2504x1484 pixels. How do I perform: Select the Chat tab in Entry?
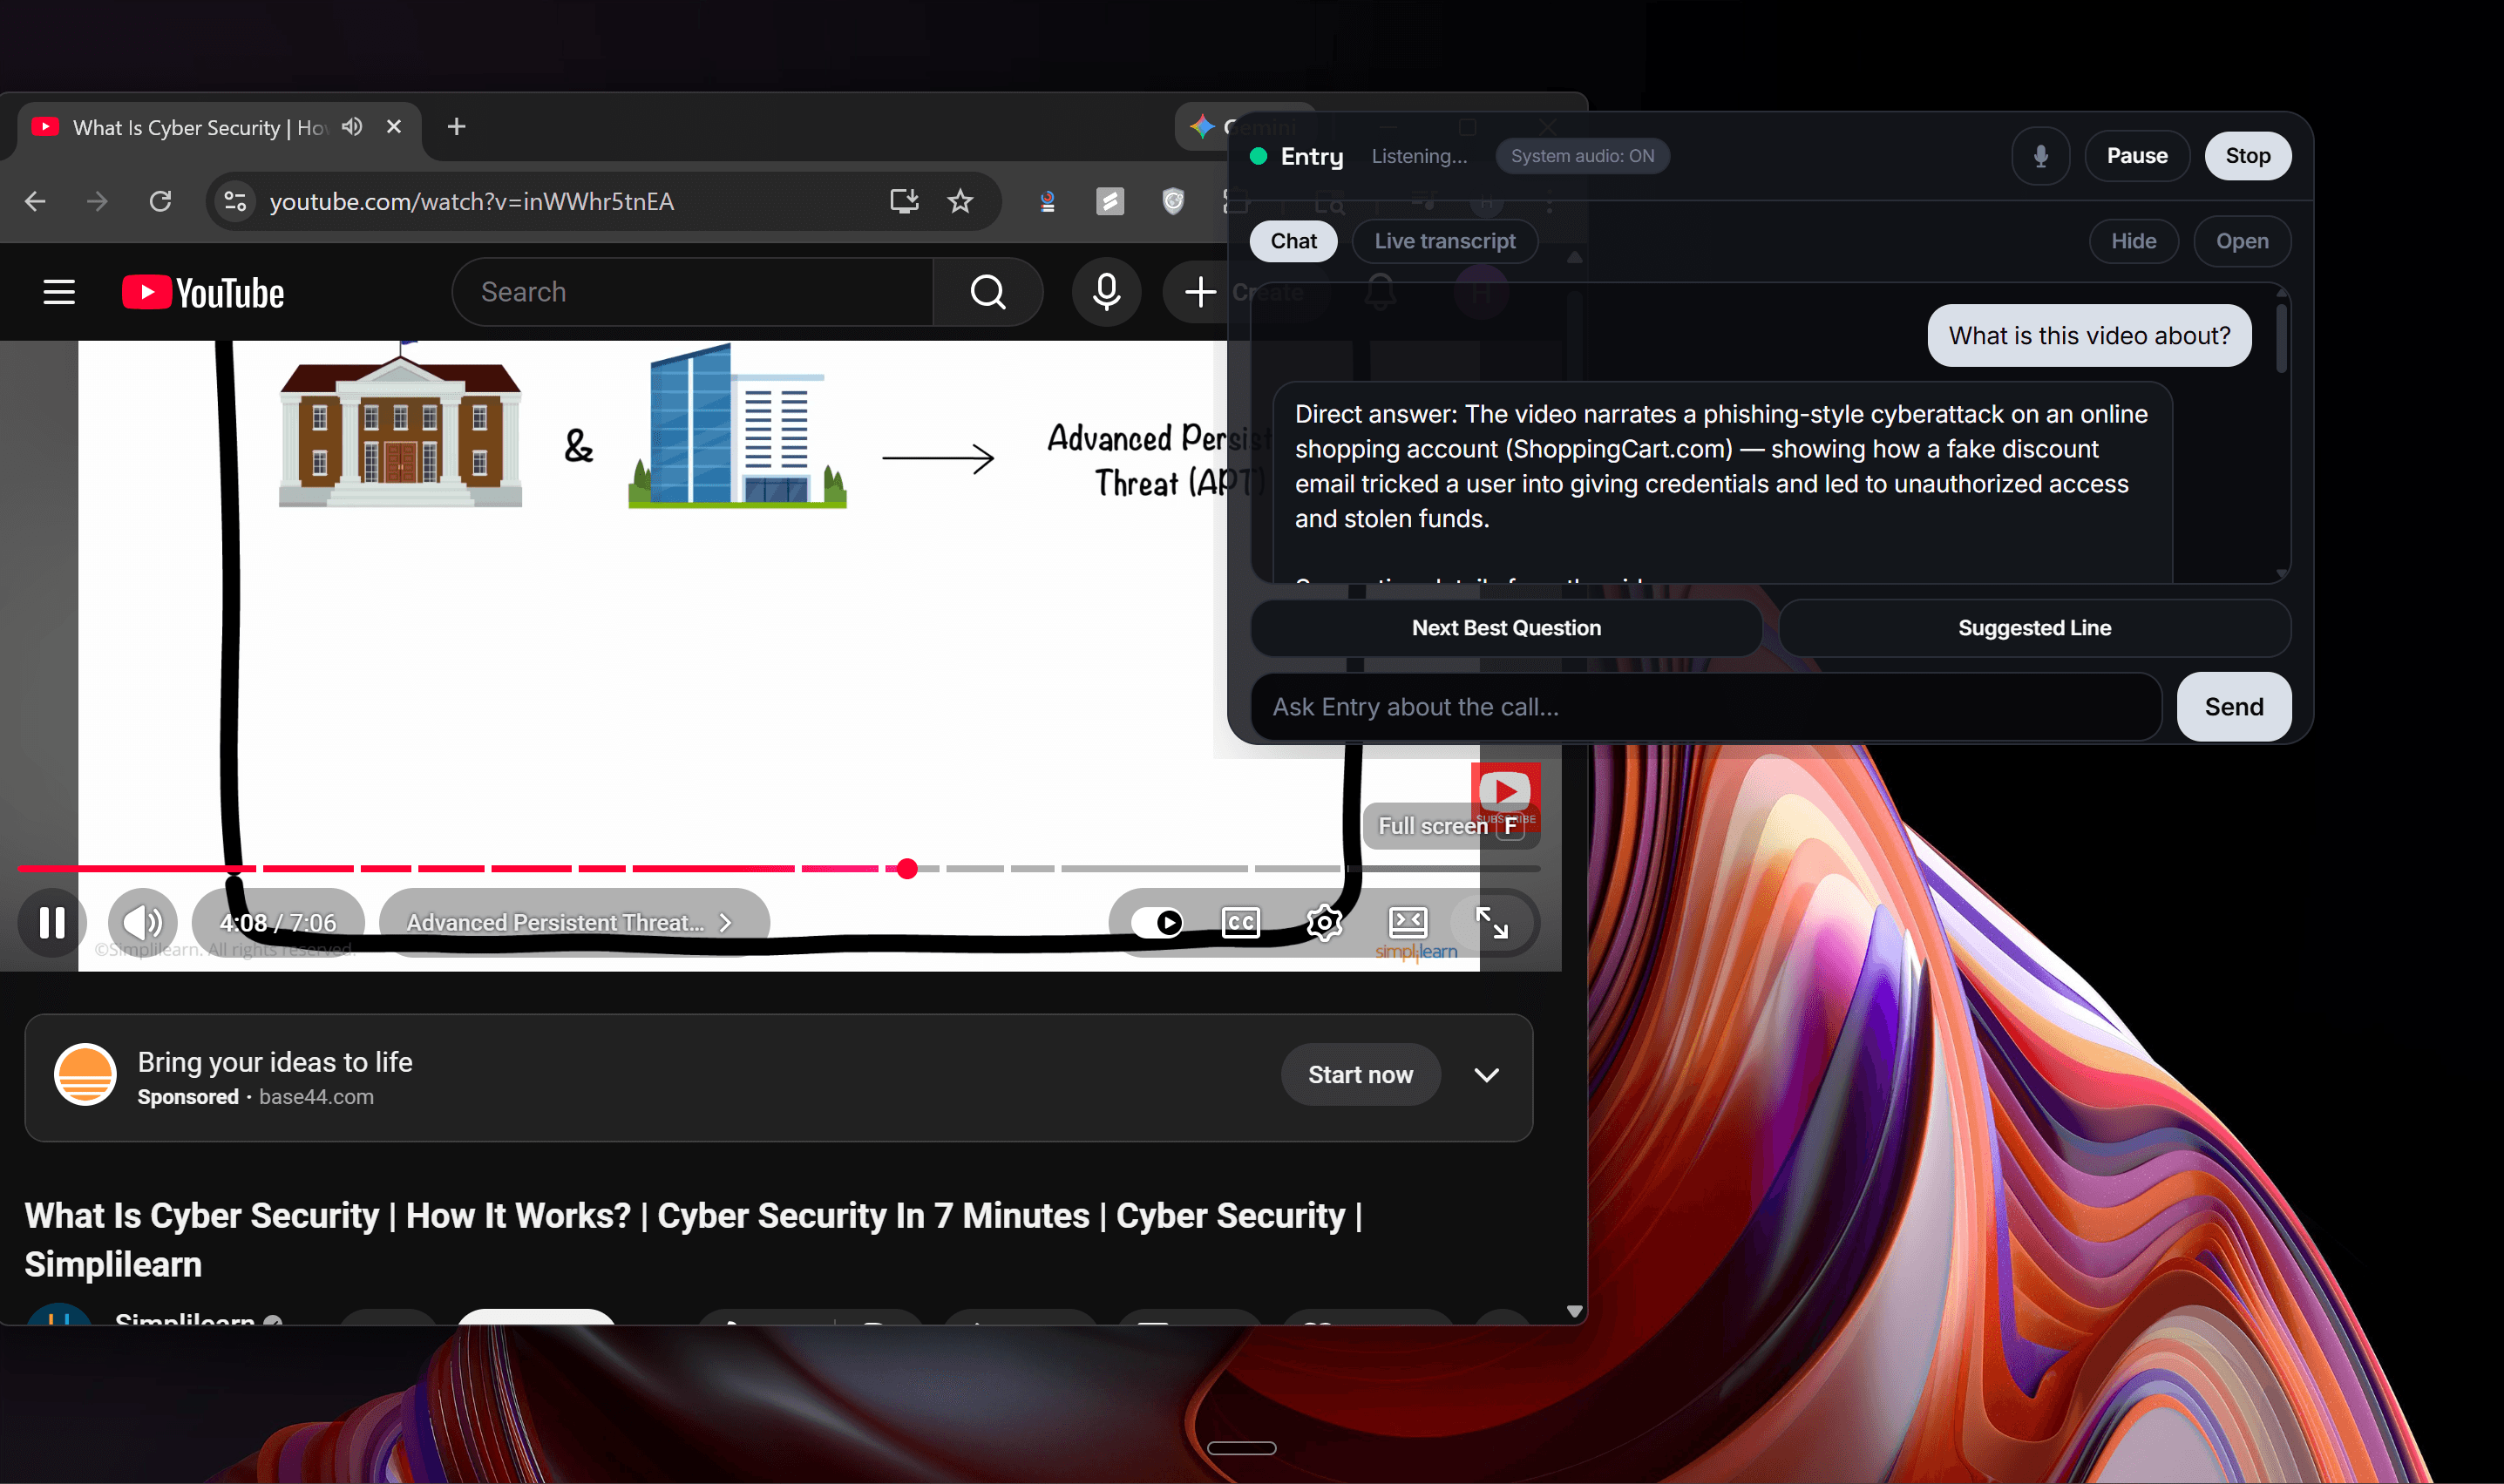(1293, 241)
